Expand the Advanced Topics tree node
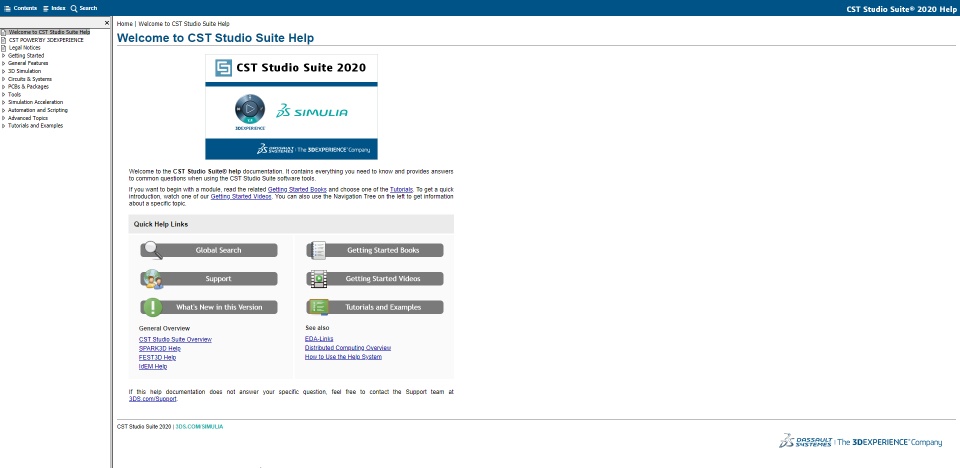The width and height of the screenshot is (960, 468). (x=4, y=118)
